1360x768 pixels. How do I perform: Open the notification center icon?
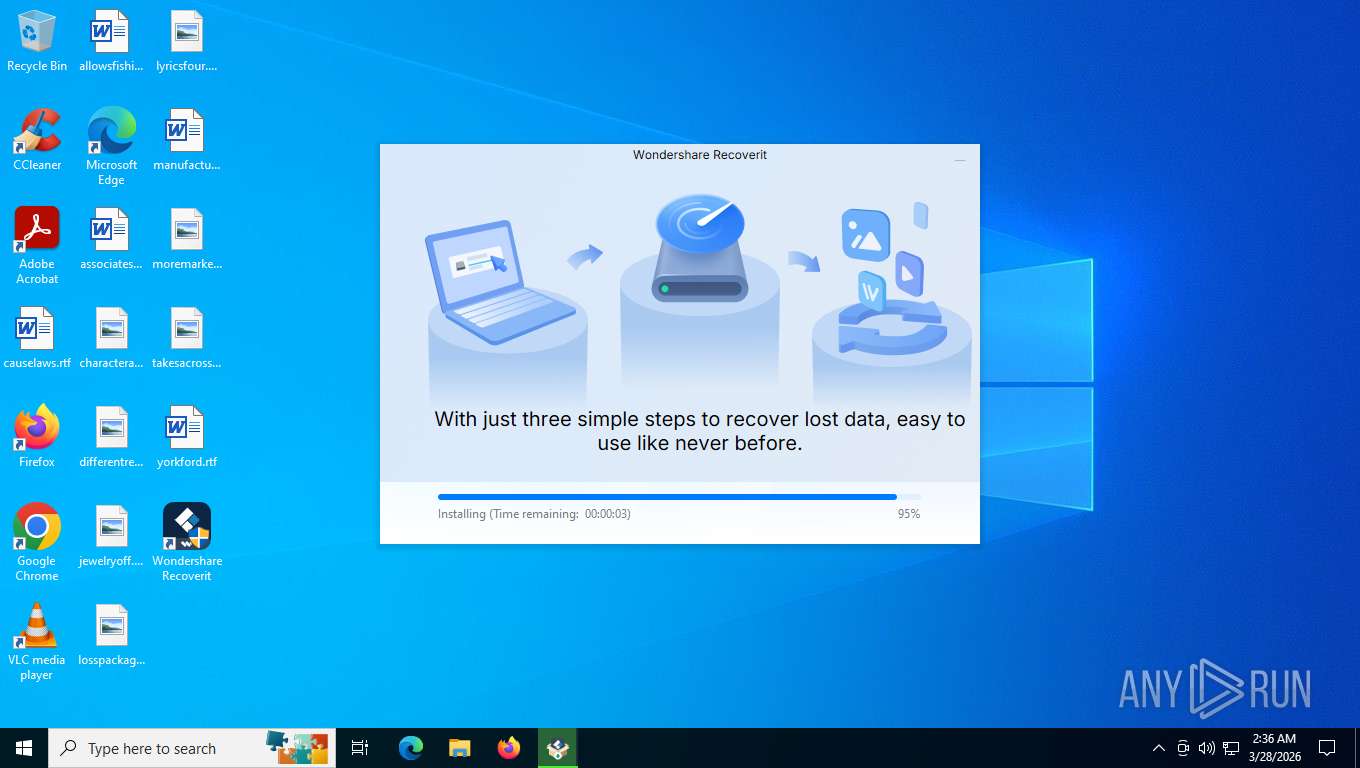tap(1327, 748)
